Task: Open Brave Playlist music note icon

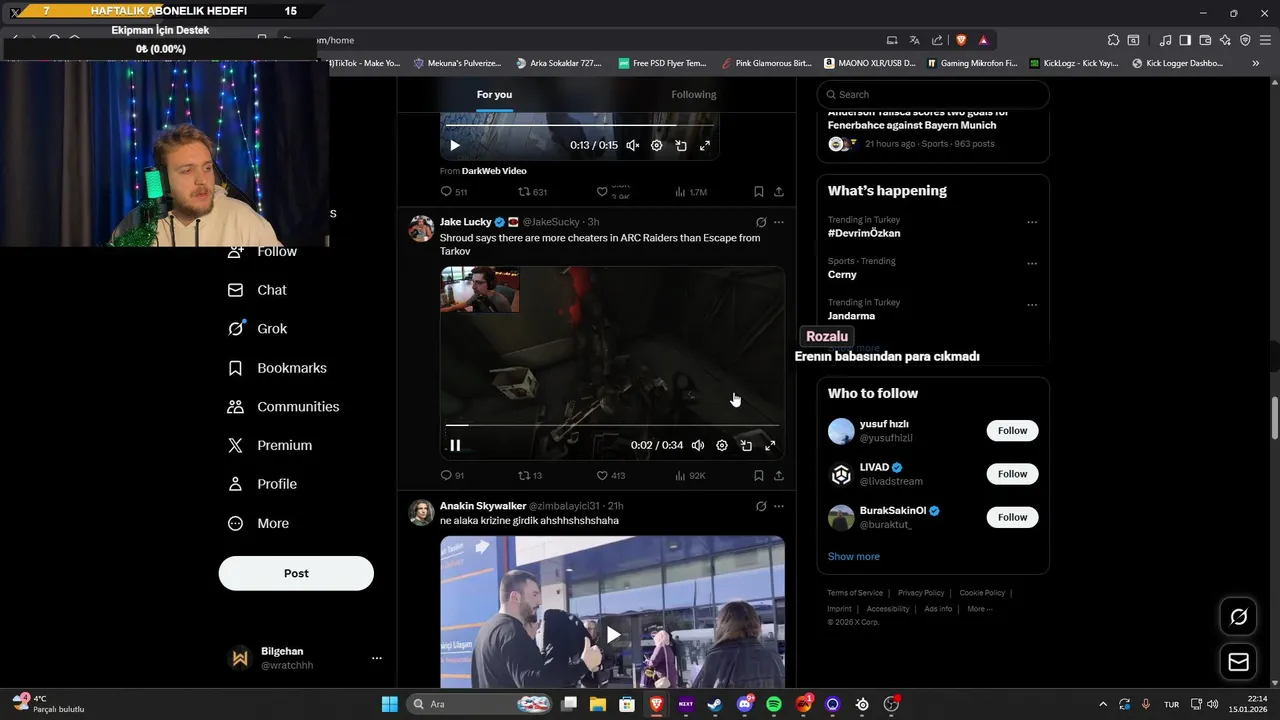Action: [x=1165, y=40]
